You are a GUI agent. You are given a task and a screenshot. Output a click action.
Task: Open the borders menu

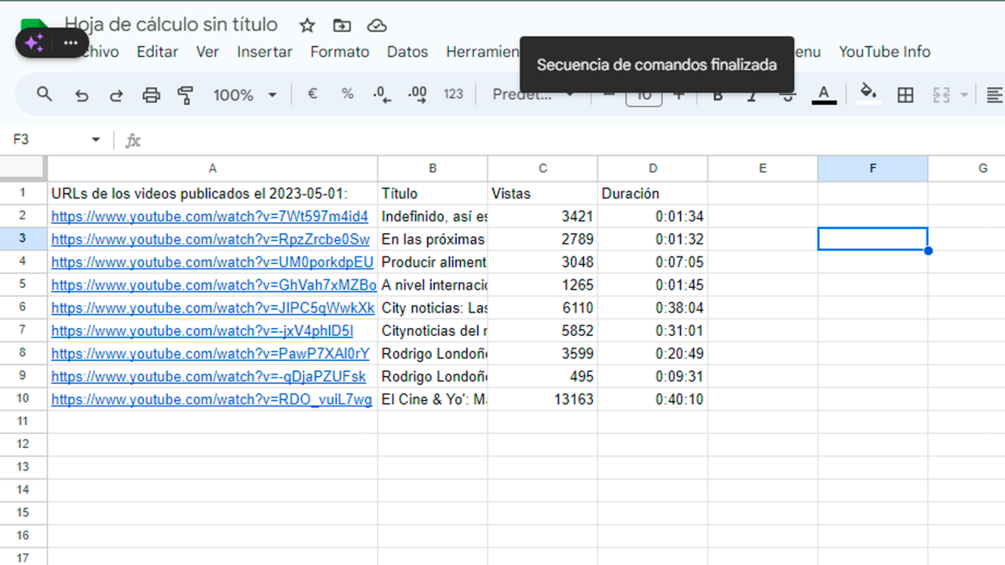(x=905, y=95)
